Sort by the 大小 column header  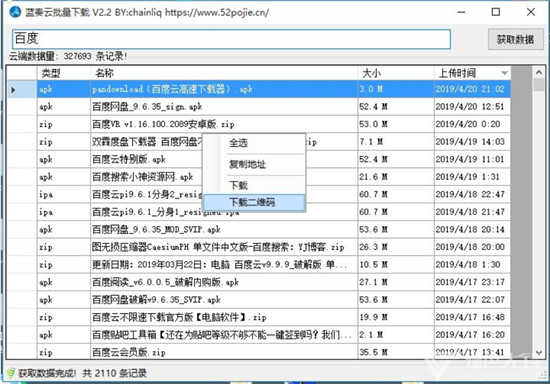tap(396, 73)
